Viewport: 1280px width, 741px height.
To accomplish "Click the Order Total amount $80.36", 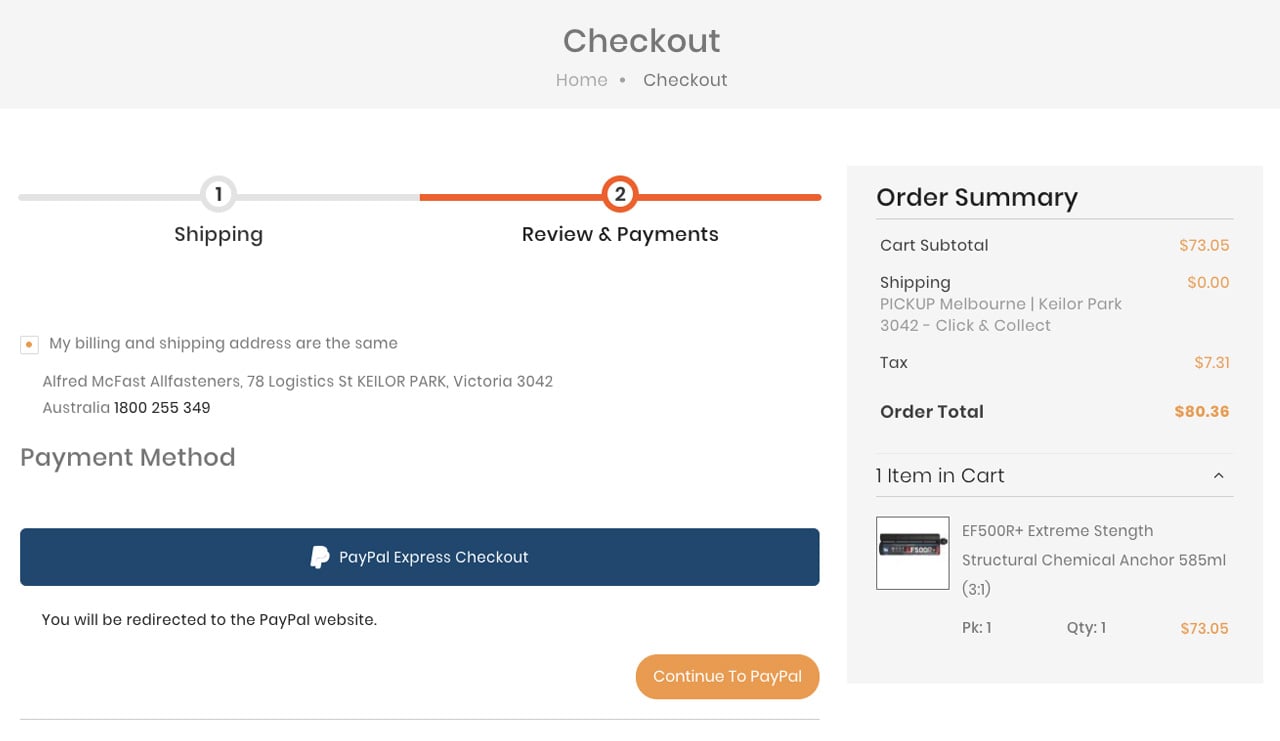I will [x=1201, y=412].
